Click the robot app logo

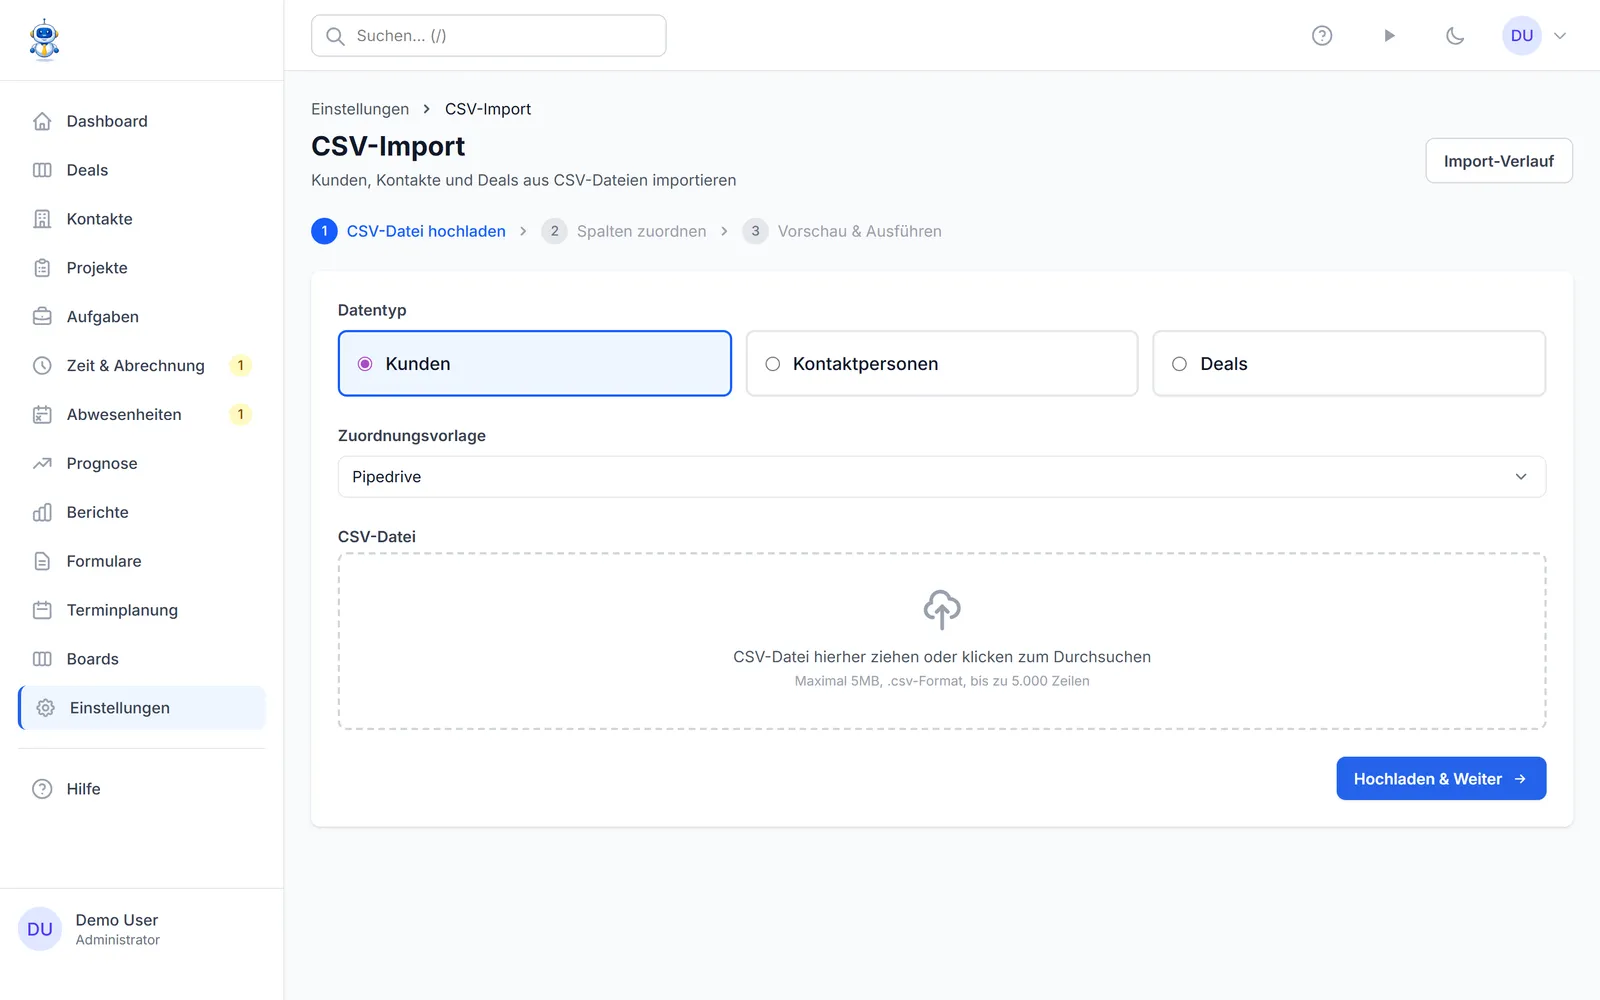click(44, 40)
